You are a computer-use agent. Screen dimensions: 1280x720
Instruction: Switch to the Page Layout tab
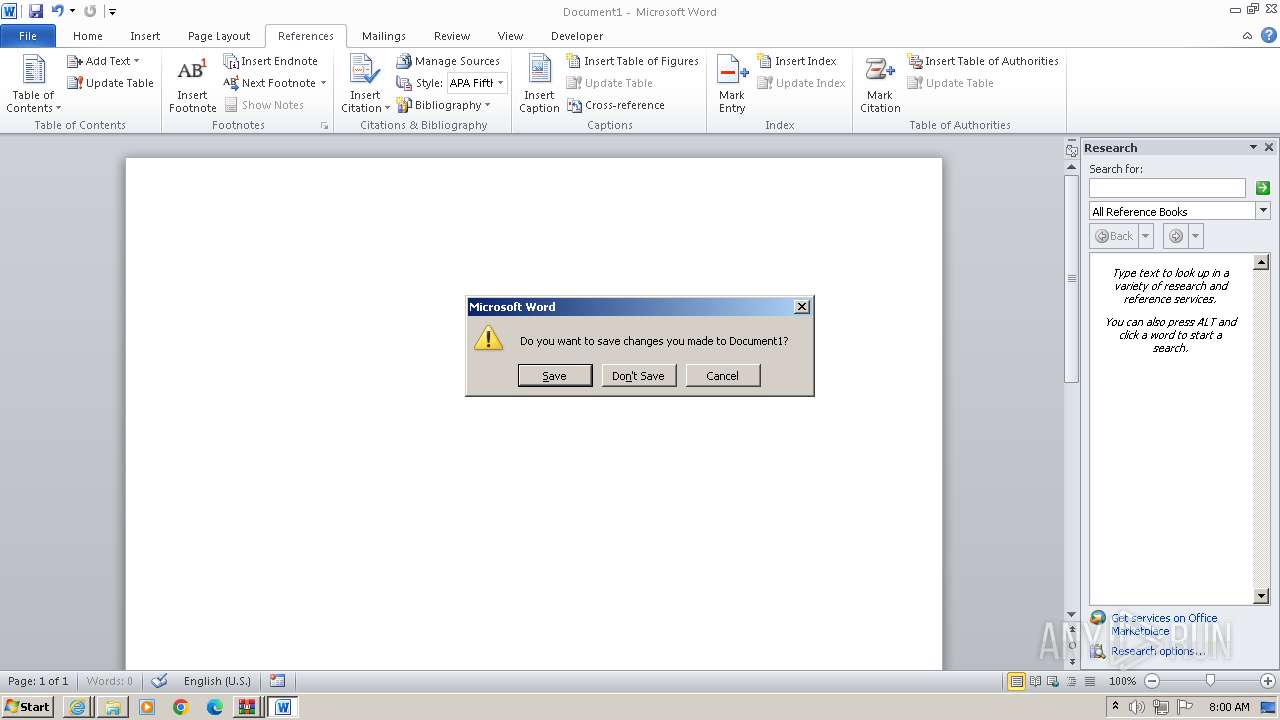(219, 36)
